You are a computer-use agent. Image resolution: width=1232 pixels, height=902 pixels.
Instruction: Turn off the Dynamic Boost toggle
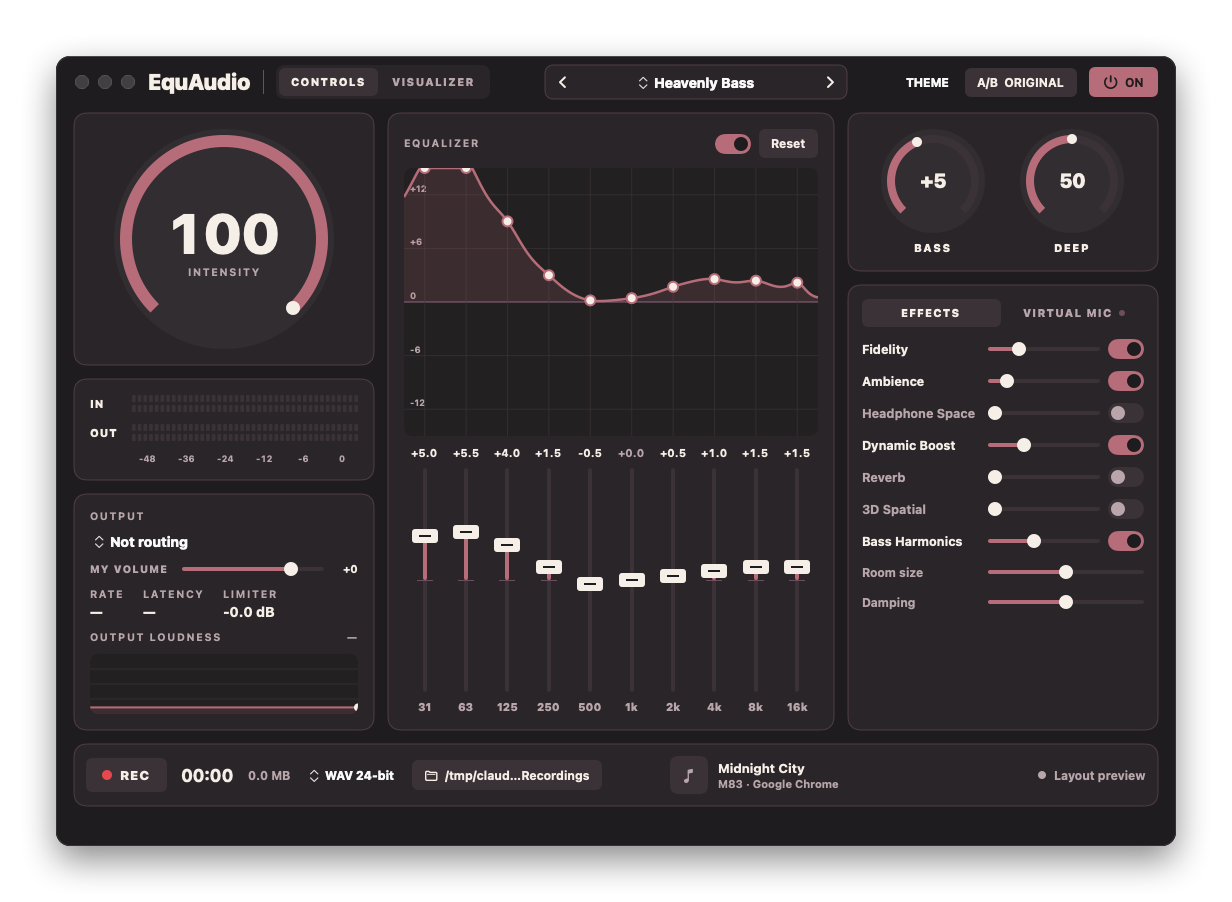tap(1125, 445)
